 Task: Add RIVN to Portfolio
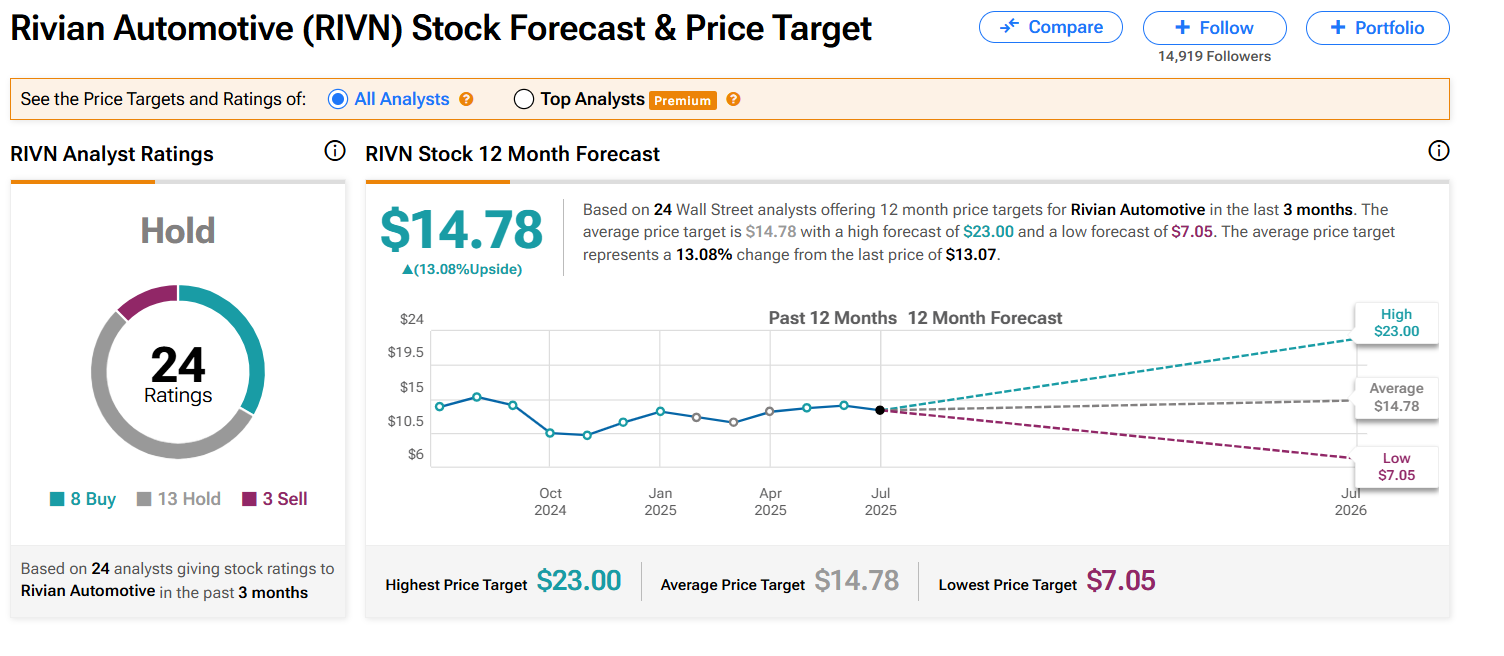click(1377, 28)
